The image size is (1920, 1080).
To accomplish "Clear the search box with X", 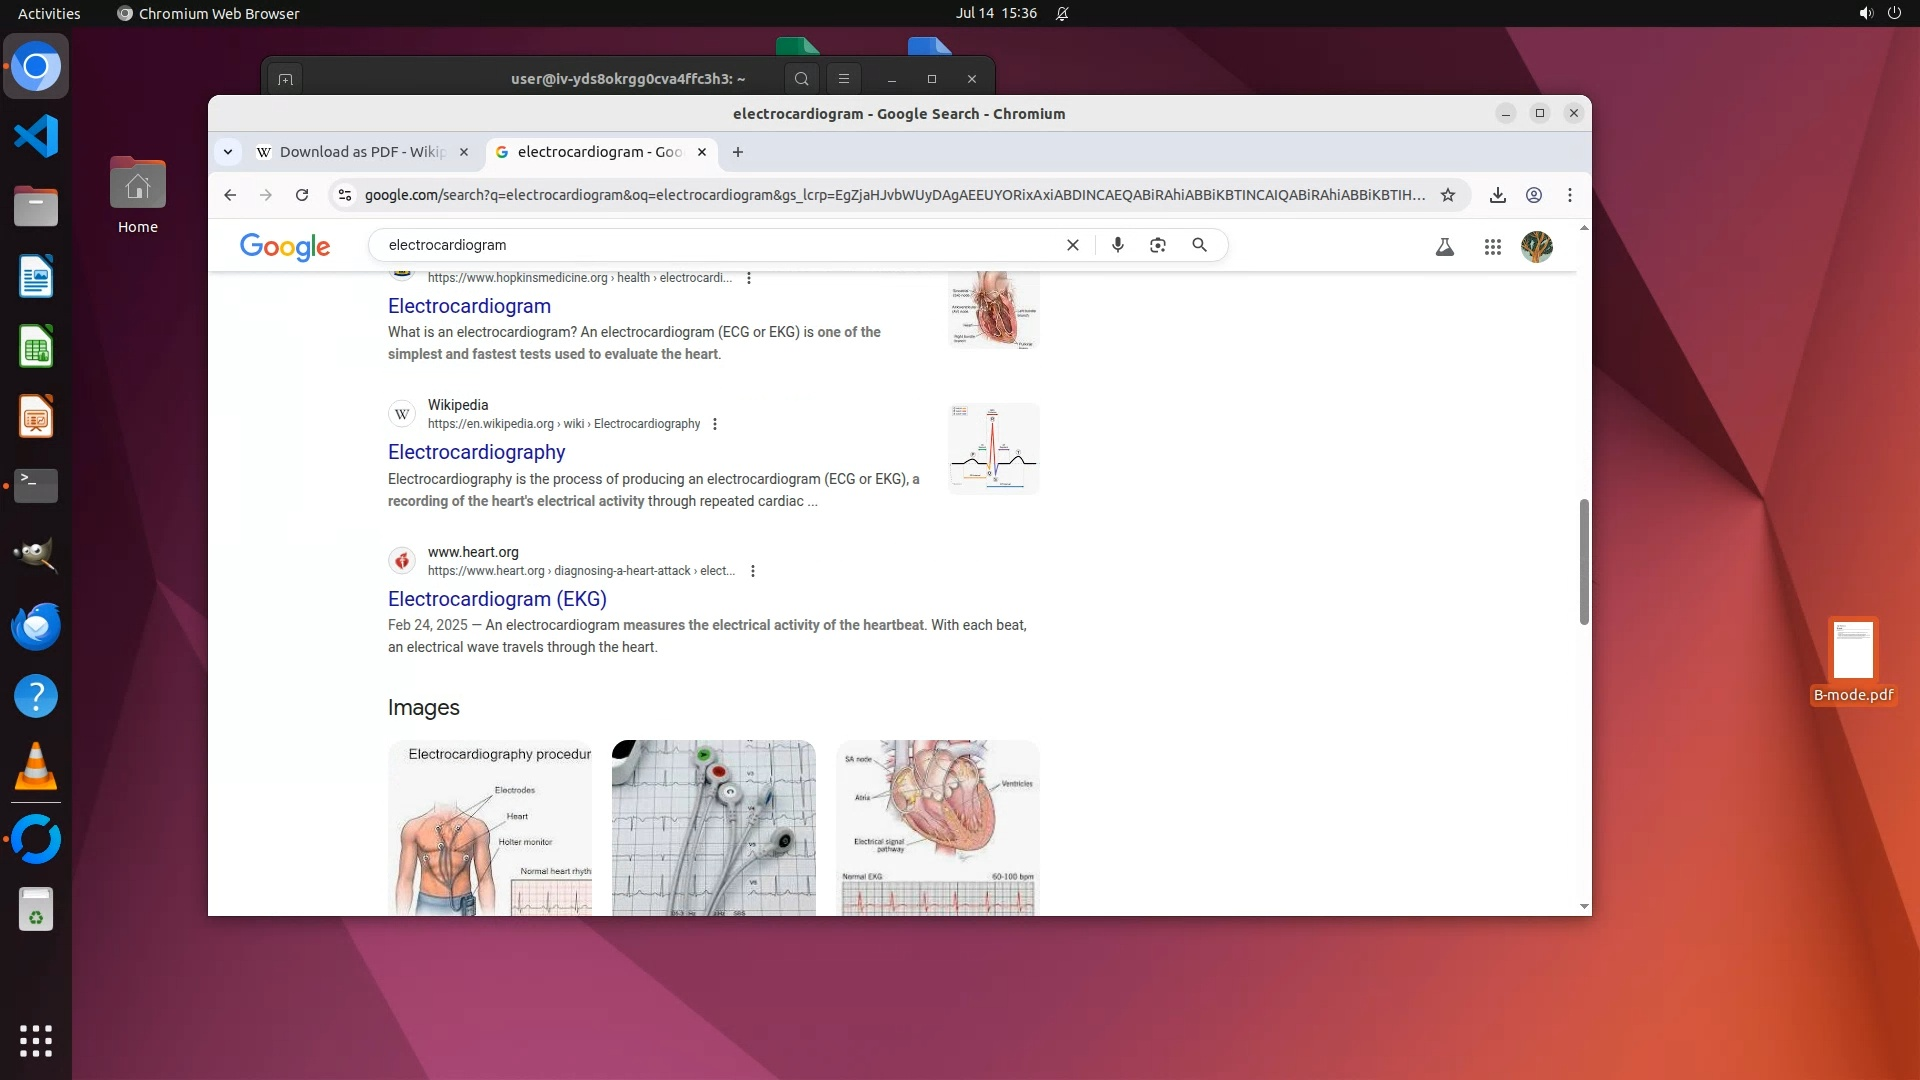I will [x=1073, y=245].
